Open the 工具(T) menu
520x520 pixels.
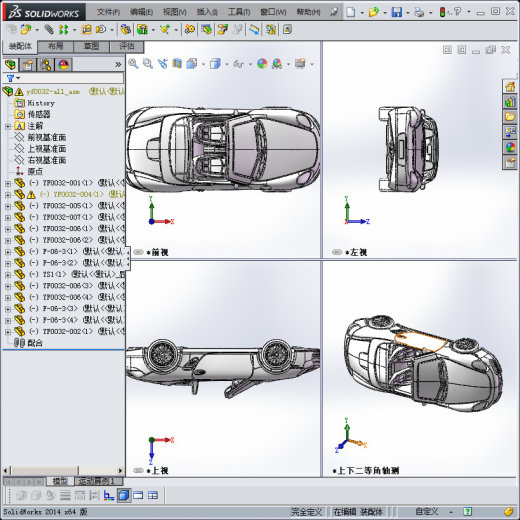pos(239,12)
